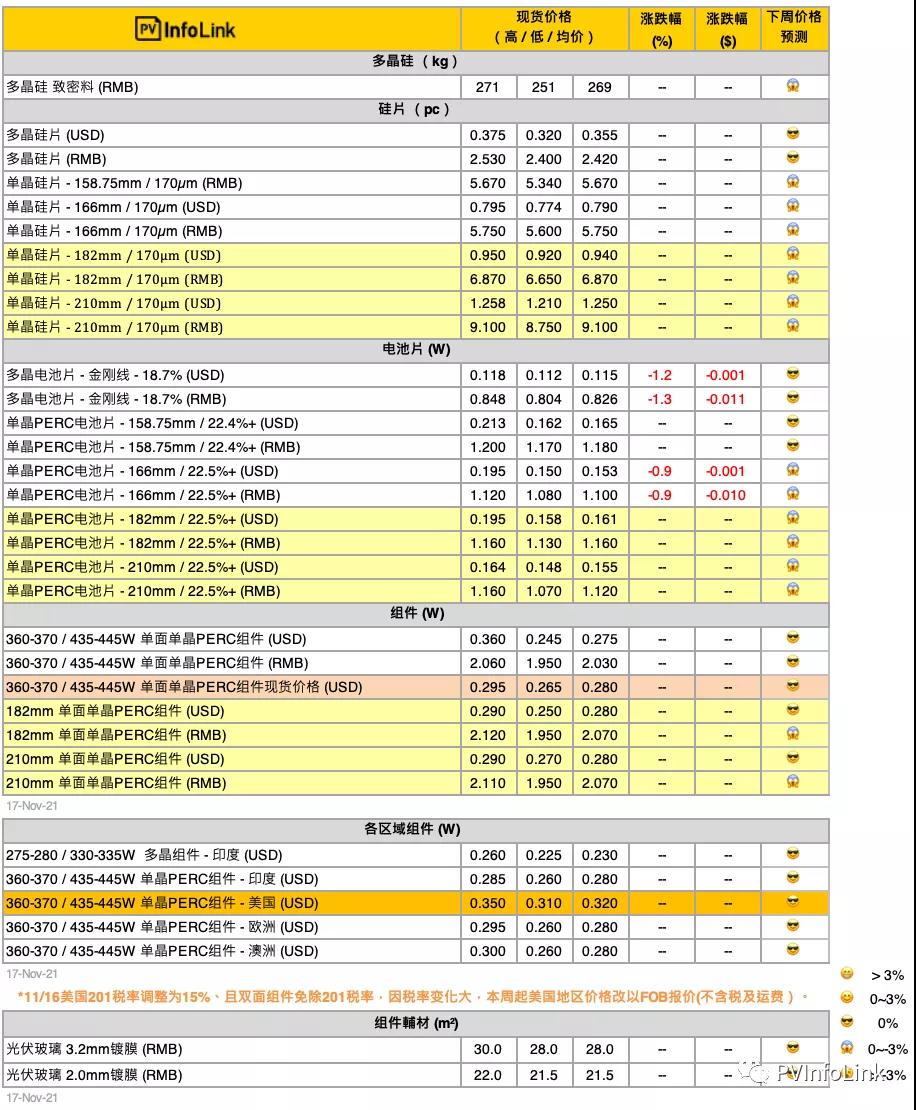
Task: Click the red -1.2 percentage change cell
Action: [660, 375]
